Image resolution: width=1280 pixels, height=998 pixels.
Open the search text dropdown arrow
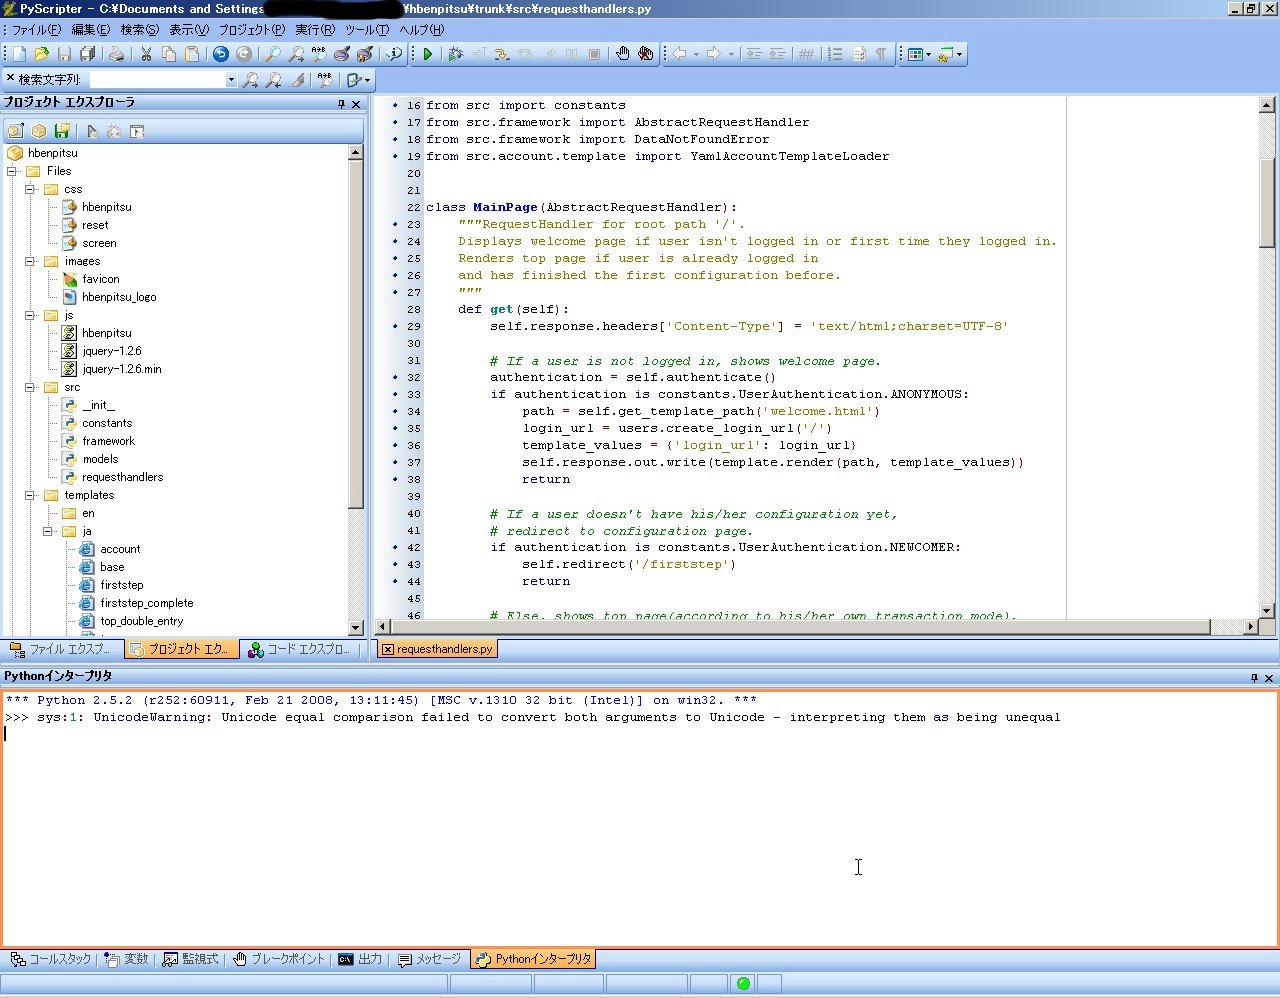[231, 80]
